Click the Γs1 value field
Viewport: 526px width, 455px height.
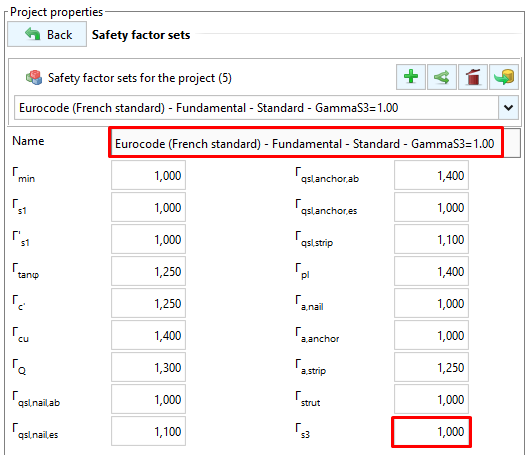point(148,207)
